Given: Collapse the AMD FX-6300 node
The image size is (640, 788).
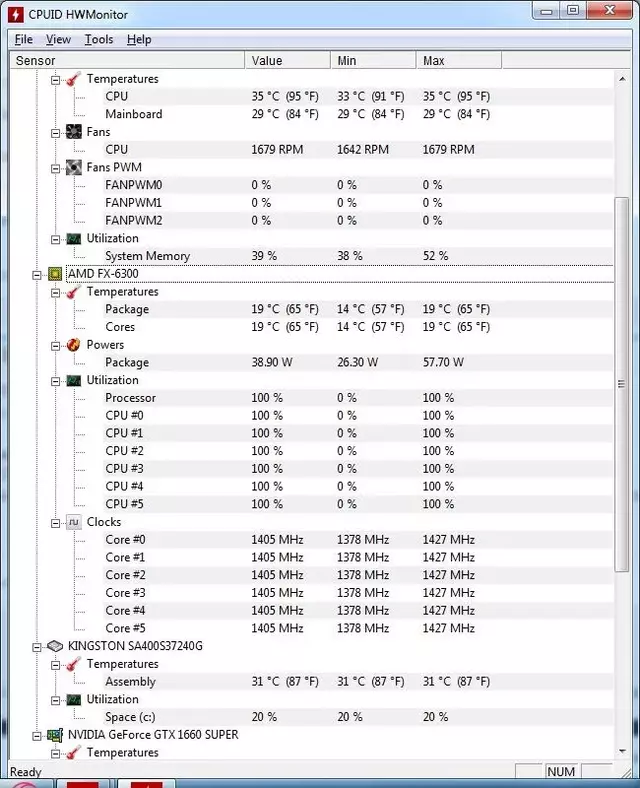Looking at the screenshot, I should coord(37,275).
